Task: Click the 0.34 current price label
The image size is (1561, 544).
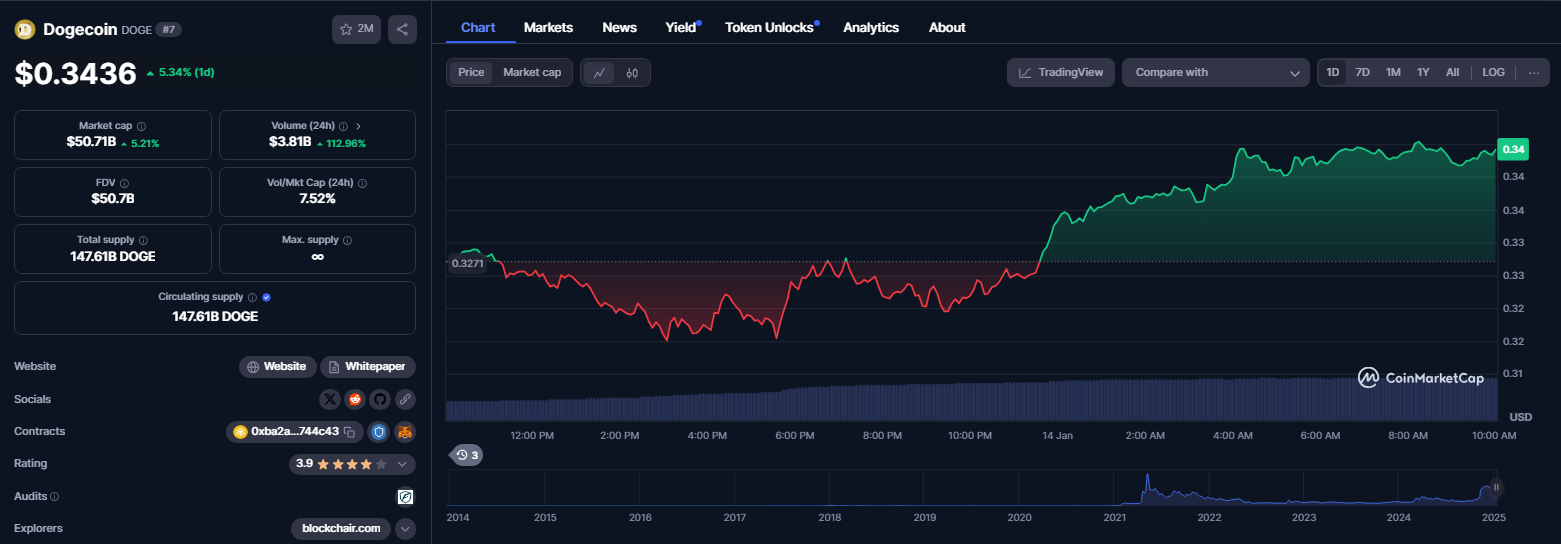Action: (1513, 150)
